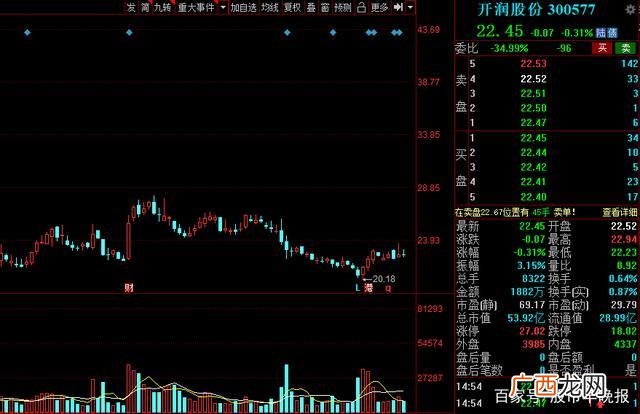The image size is (640, 414).
Task: Click the 43.69 price axis label
Action: [428, 29]
